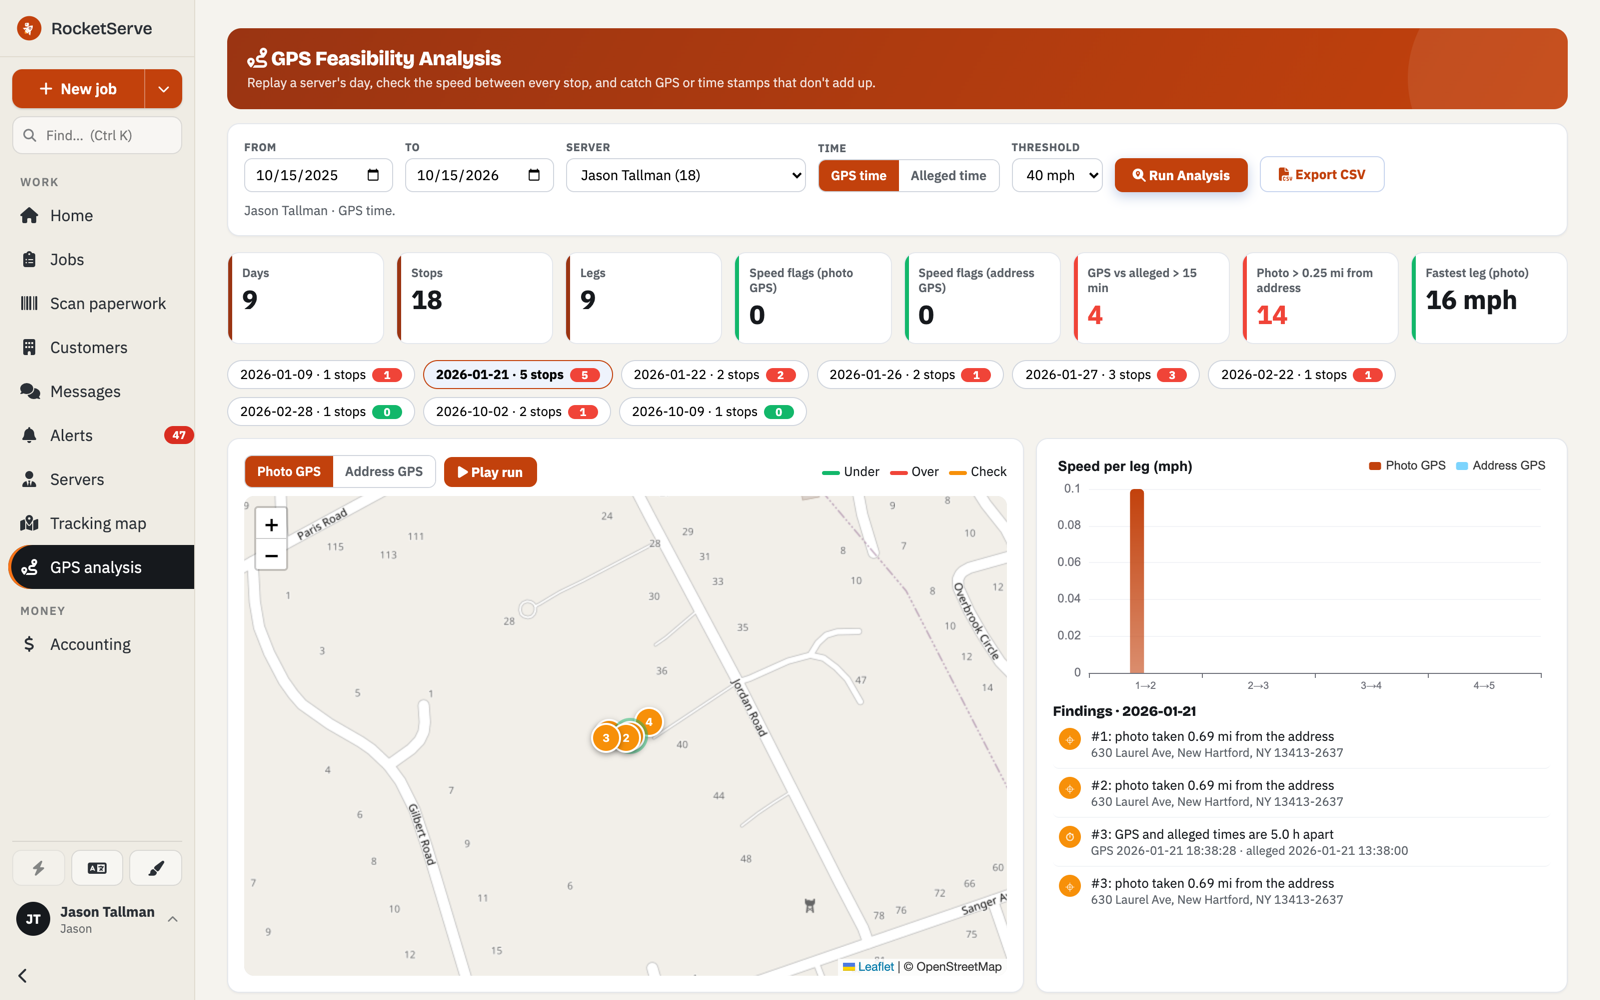Select day 2026-01-27 · 3 stops
The width and height of the screenshot is (1600, 1000).
[1105, 375]
